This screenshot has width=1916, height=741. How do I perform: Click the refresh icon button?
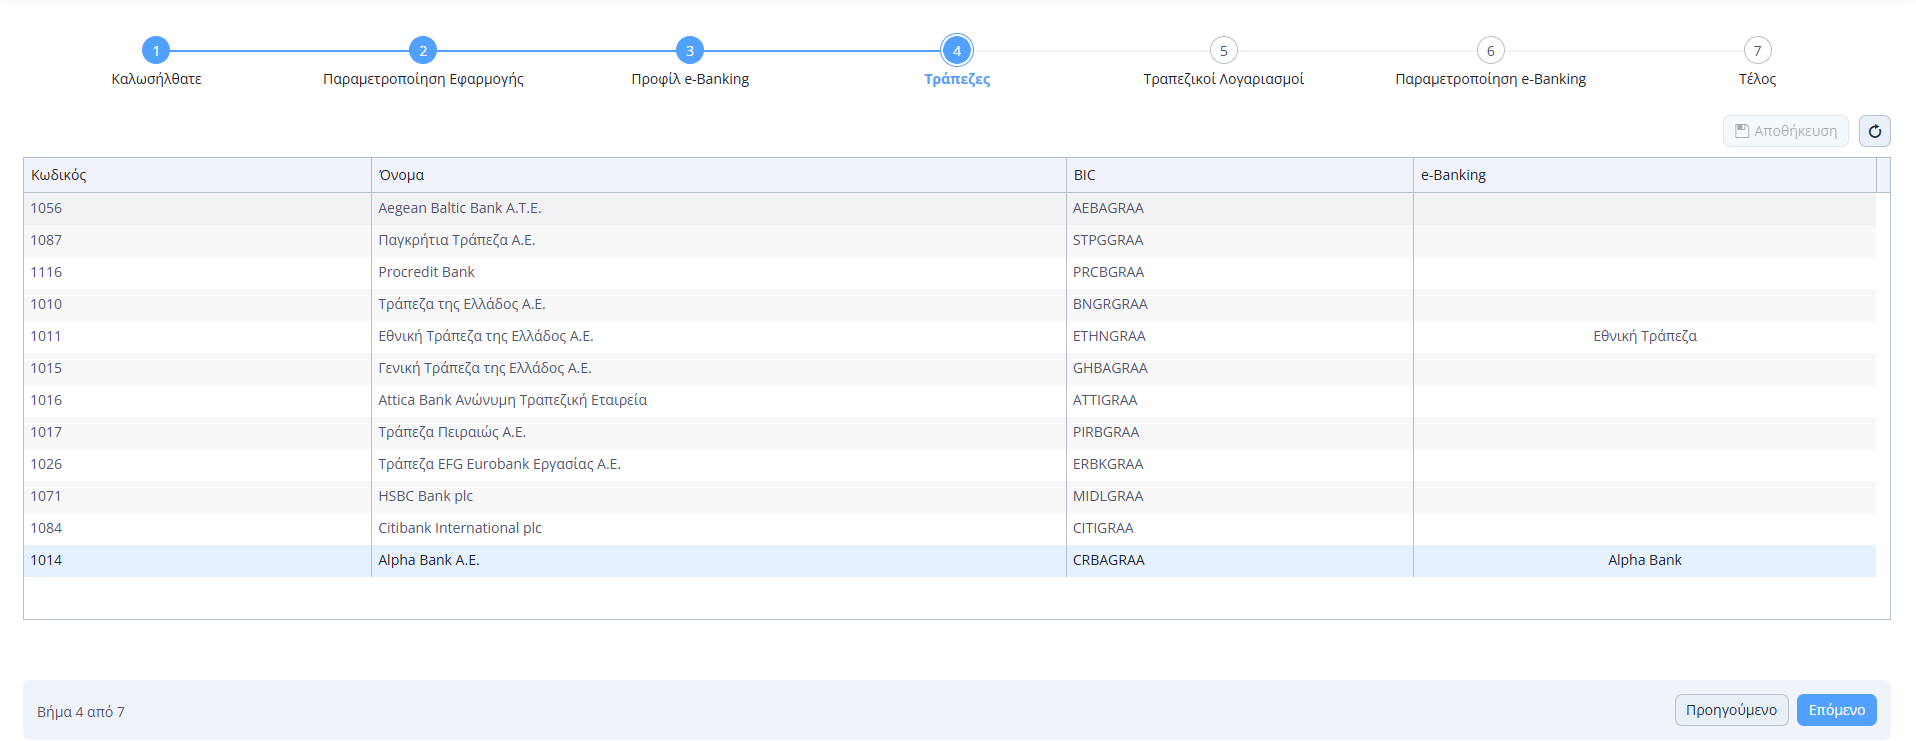point(1874,131)
